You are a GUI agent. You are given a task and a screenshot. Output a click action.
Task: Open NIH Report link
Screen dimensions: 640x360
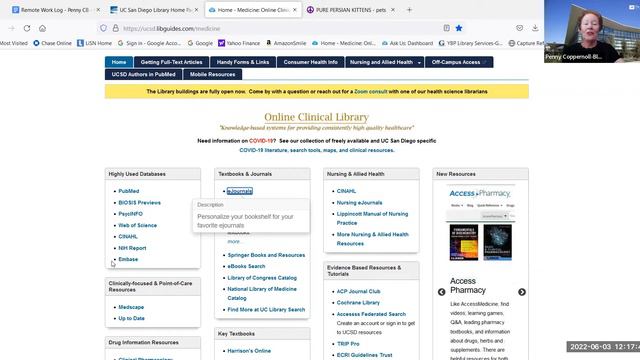tap(132, 248)
